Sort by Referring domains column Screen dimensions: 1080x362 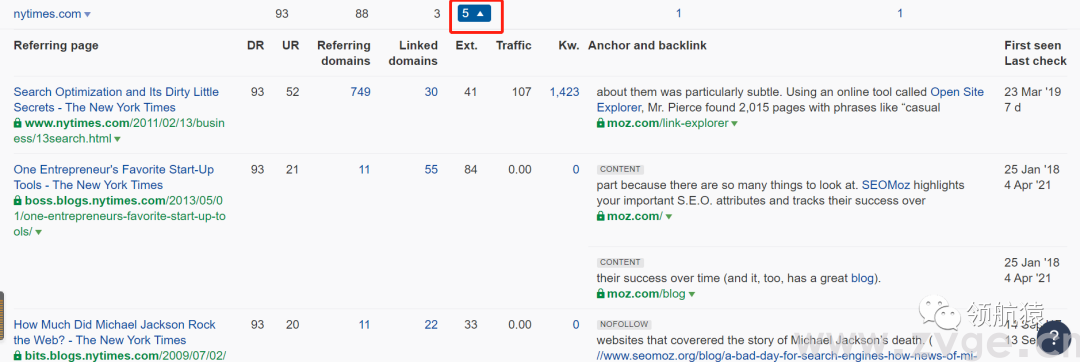(344, 53)
